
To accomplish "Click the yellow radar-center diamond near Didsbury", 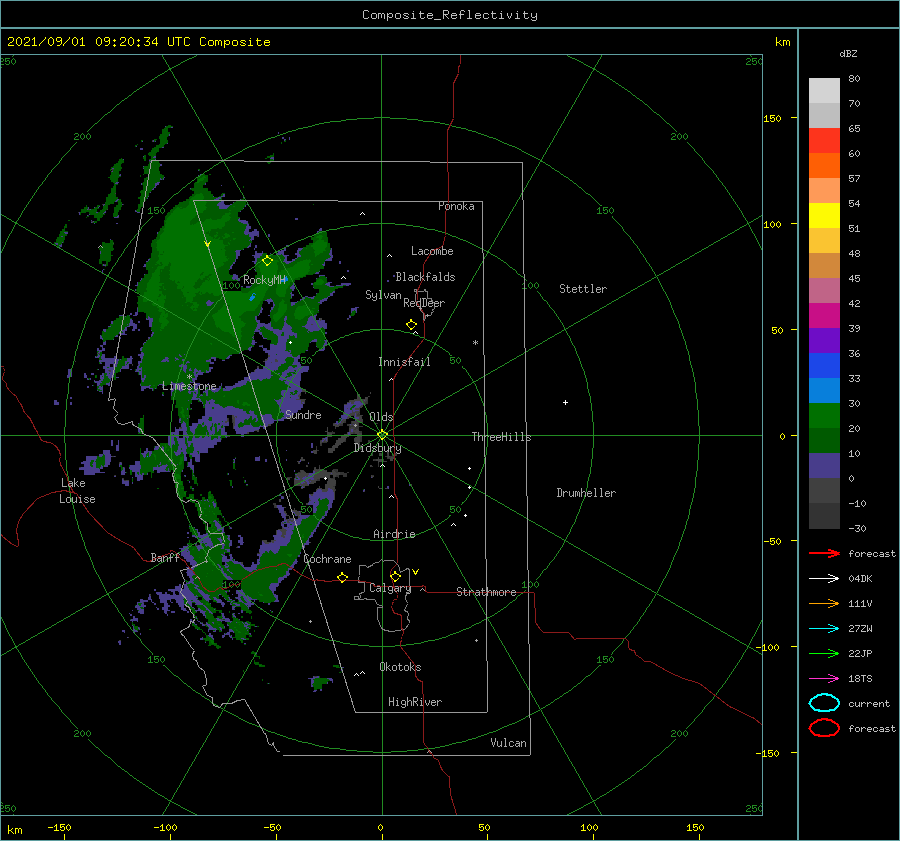I will tap(382, 435).
